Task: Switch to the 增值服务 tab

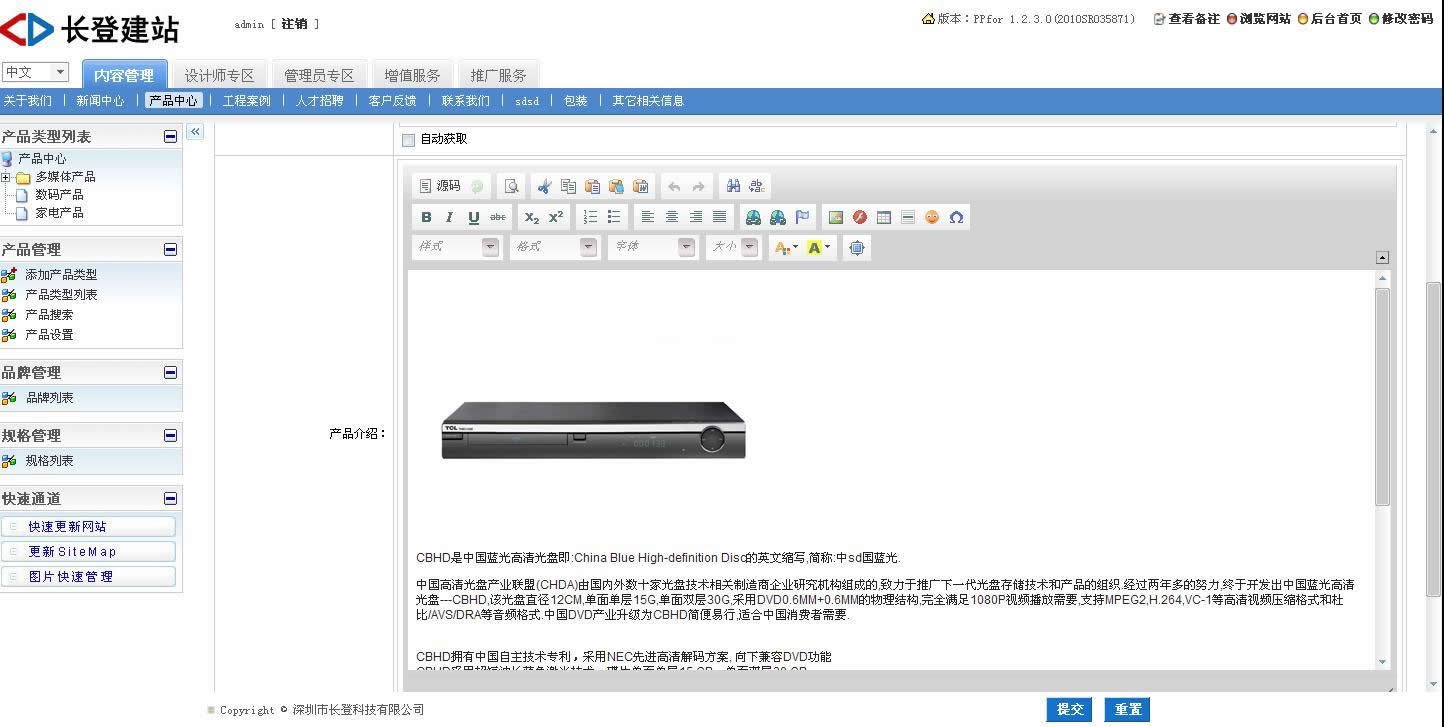Action: pos(412,75)
